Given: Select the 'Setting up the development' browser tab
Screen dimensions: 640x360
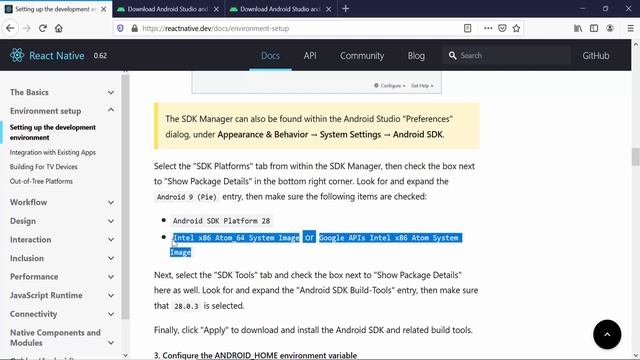Looking at the screenshot, I should 56,9.
